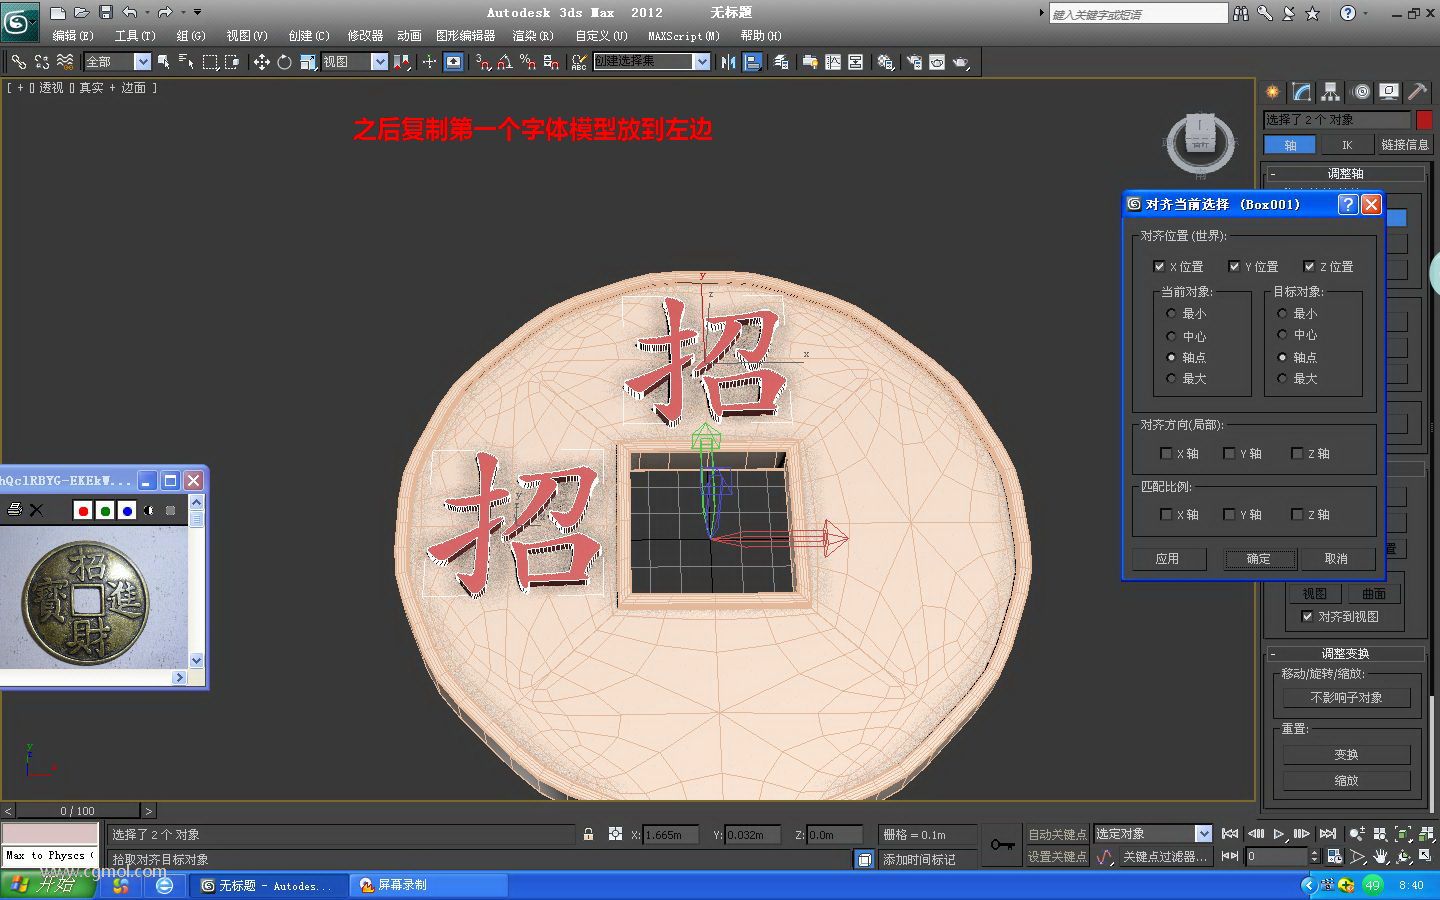This screenshot has height=900, width=1440.
Task: Open the Modify command panel tab
Action: pos(1302,92)
